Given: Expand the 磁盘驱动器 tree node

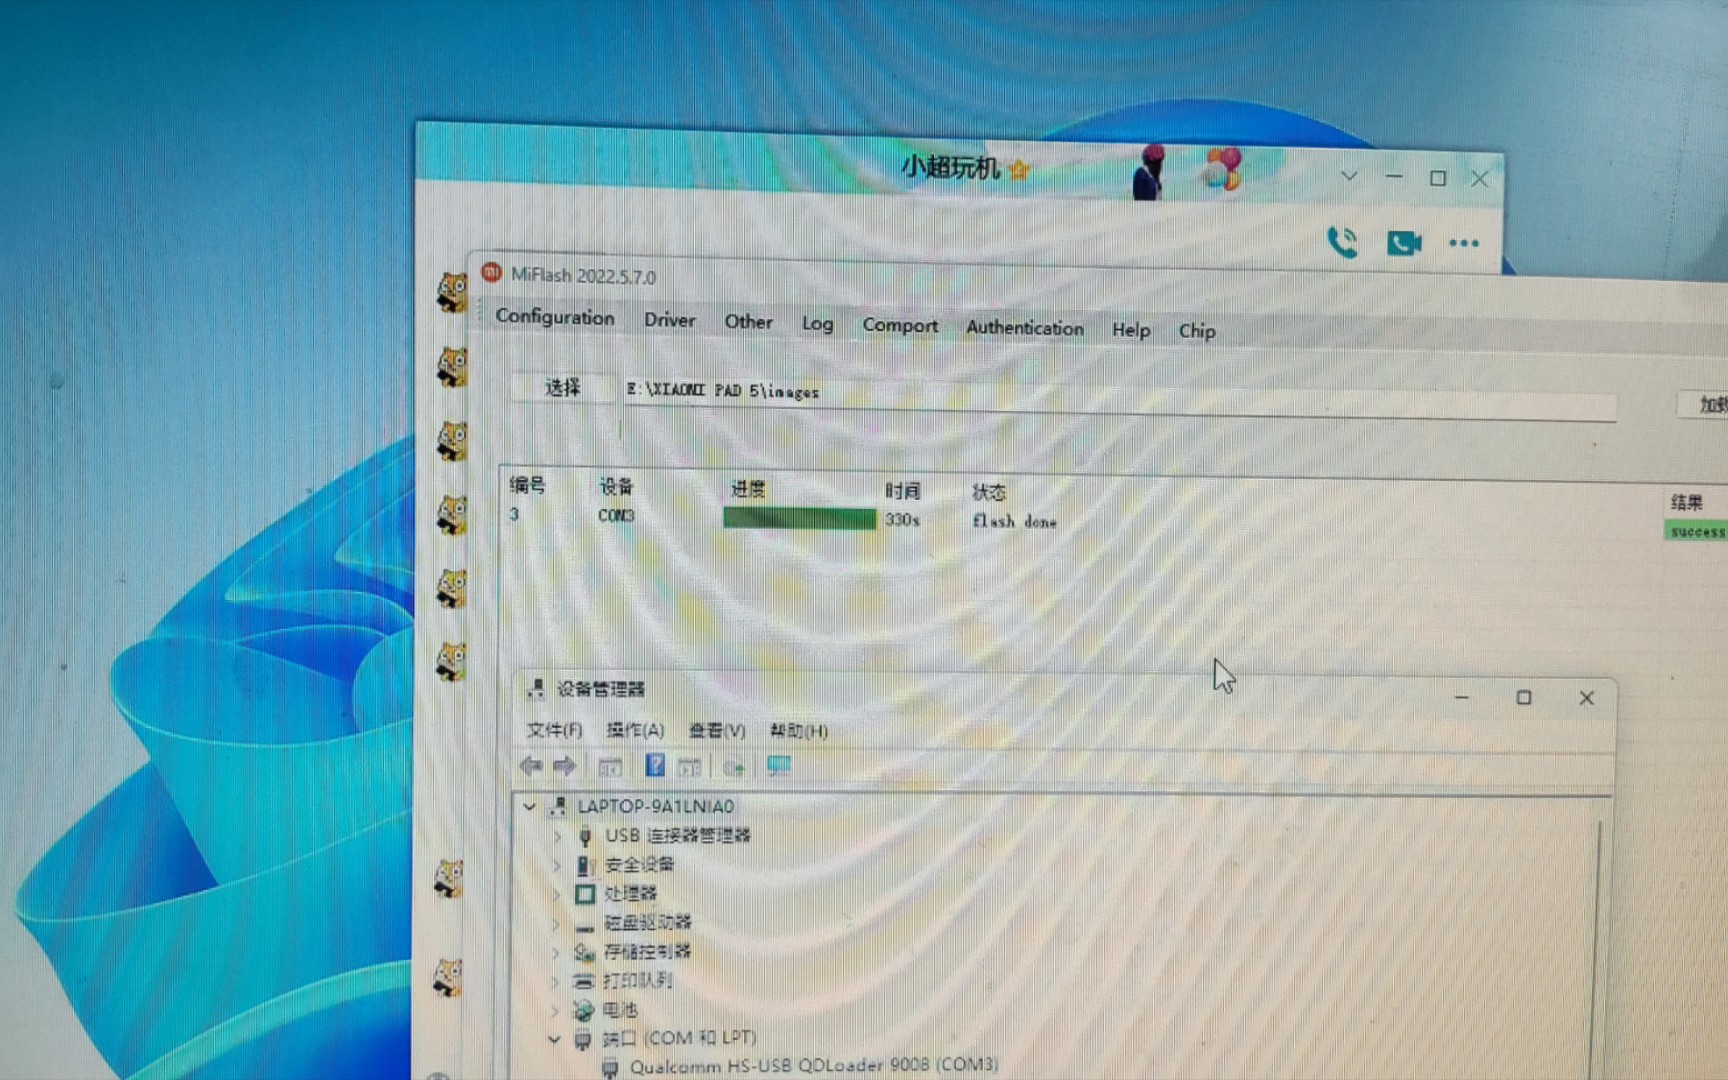Looking at the screenshot, I should coord(558,923).
